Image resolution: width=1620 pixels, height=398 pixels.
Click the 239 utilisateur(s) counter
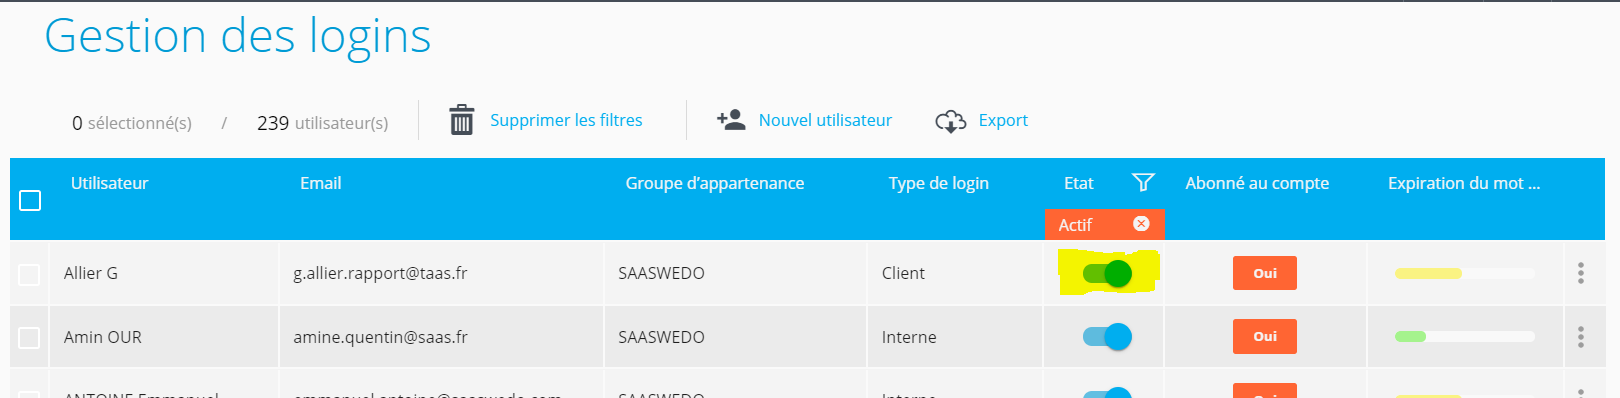click(322, 123)
